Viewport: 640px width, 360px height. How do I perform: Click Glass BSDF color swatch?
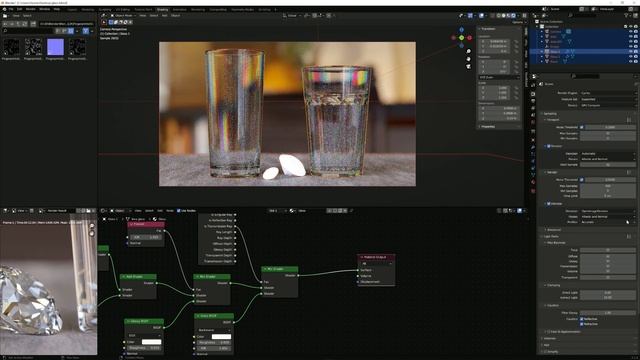coord(221,337)
